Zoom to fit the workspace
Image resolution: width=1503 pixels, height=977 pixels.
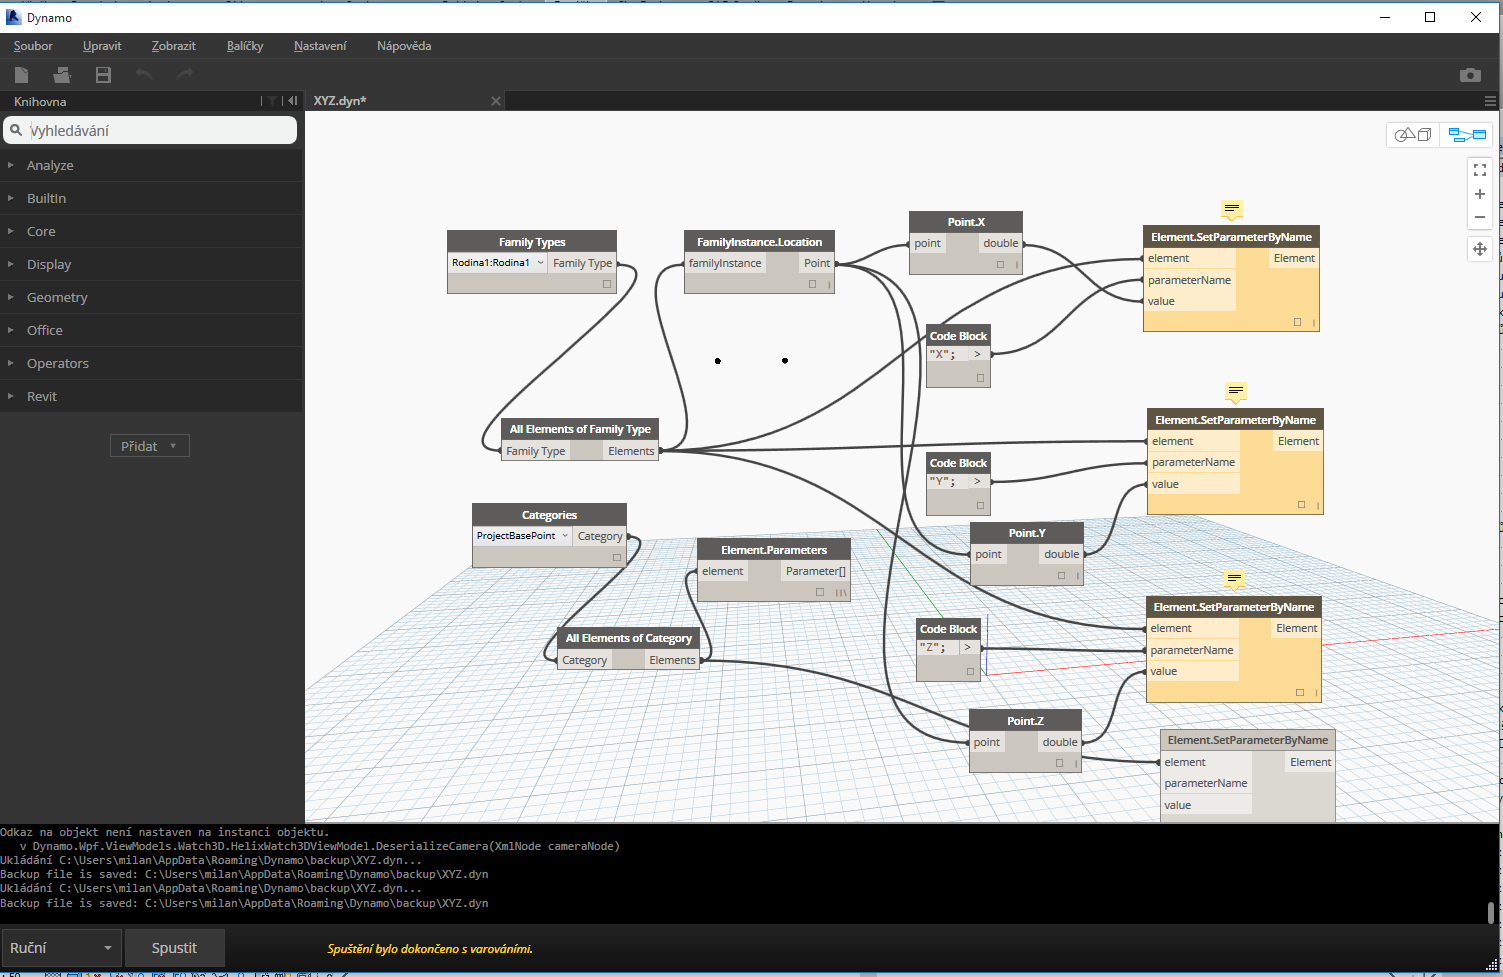1479,170
